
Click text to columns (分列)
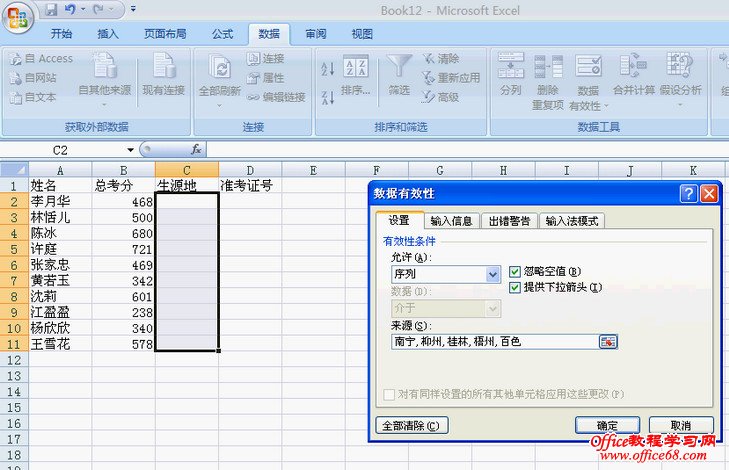[x=511, y=74]
